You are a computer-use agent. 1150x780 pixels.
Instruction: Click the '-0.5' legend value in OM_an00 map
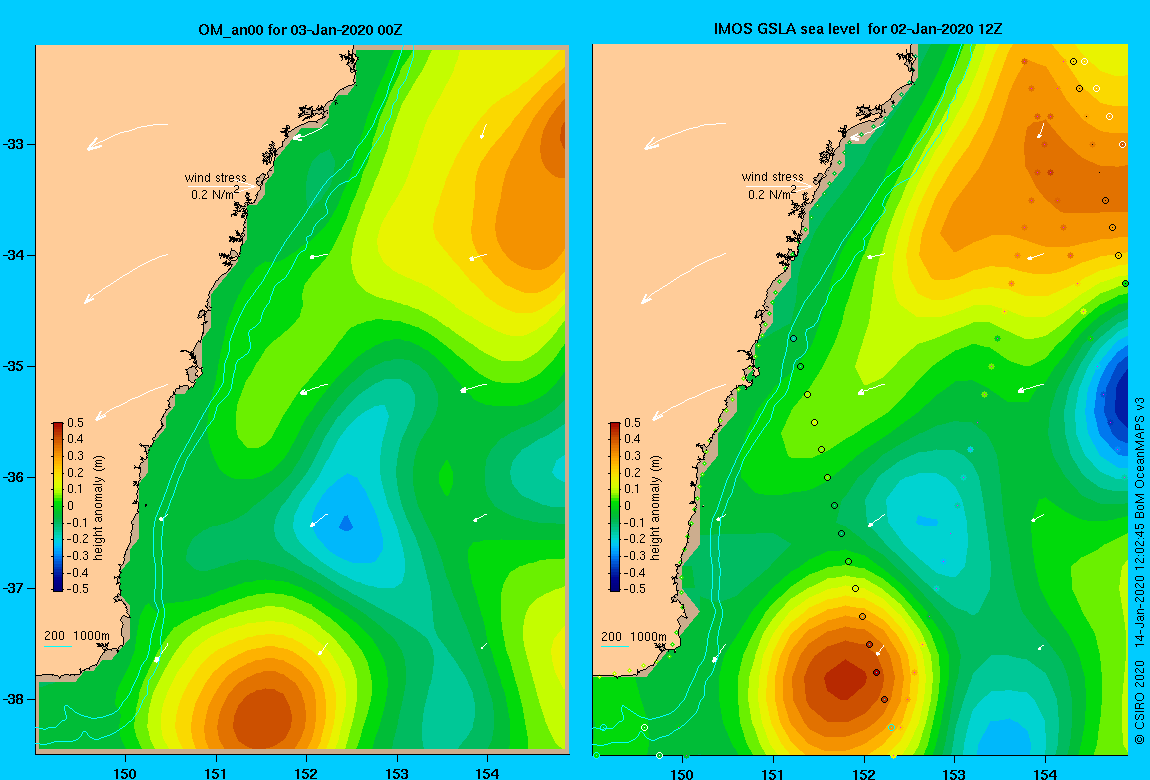pyautogui.click(x=78, y=589)
